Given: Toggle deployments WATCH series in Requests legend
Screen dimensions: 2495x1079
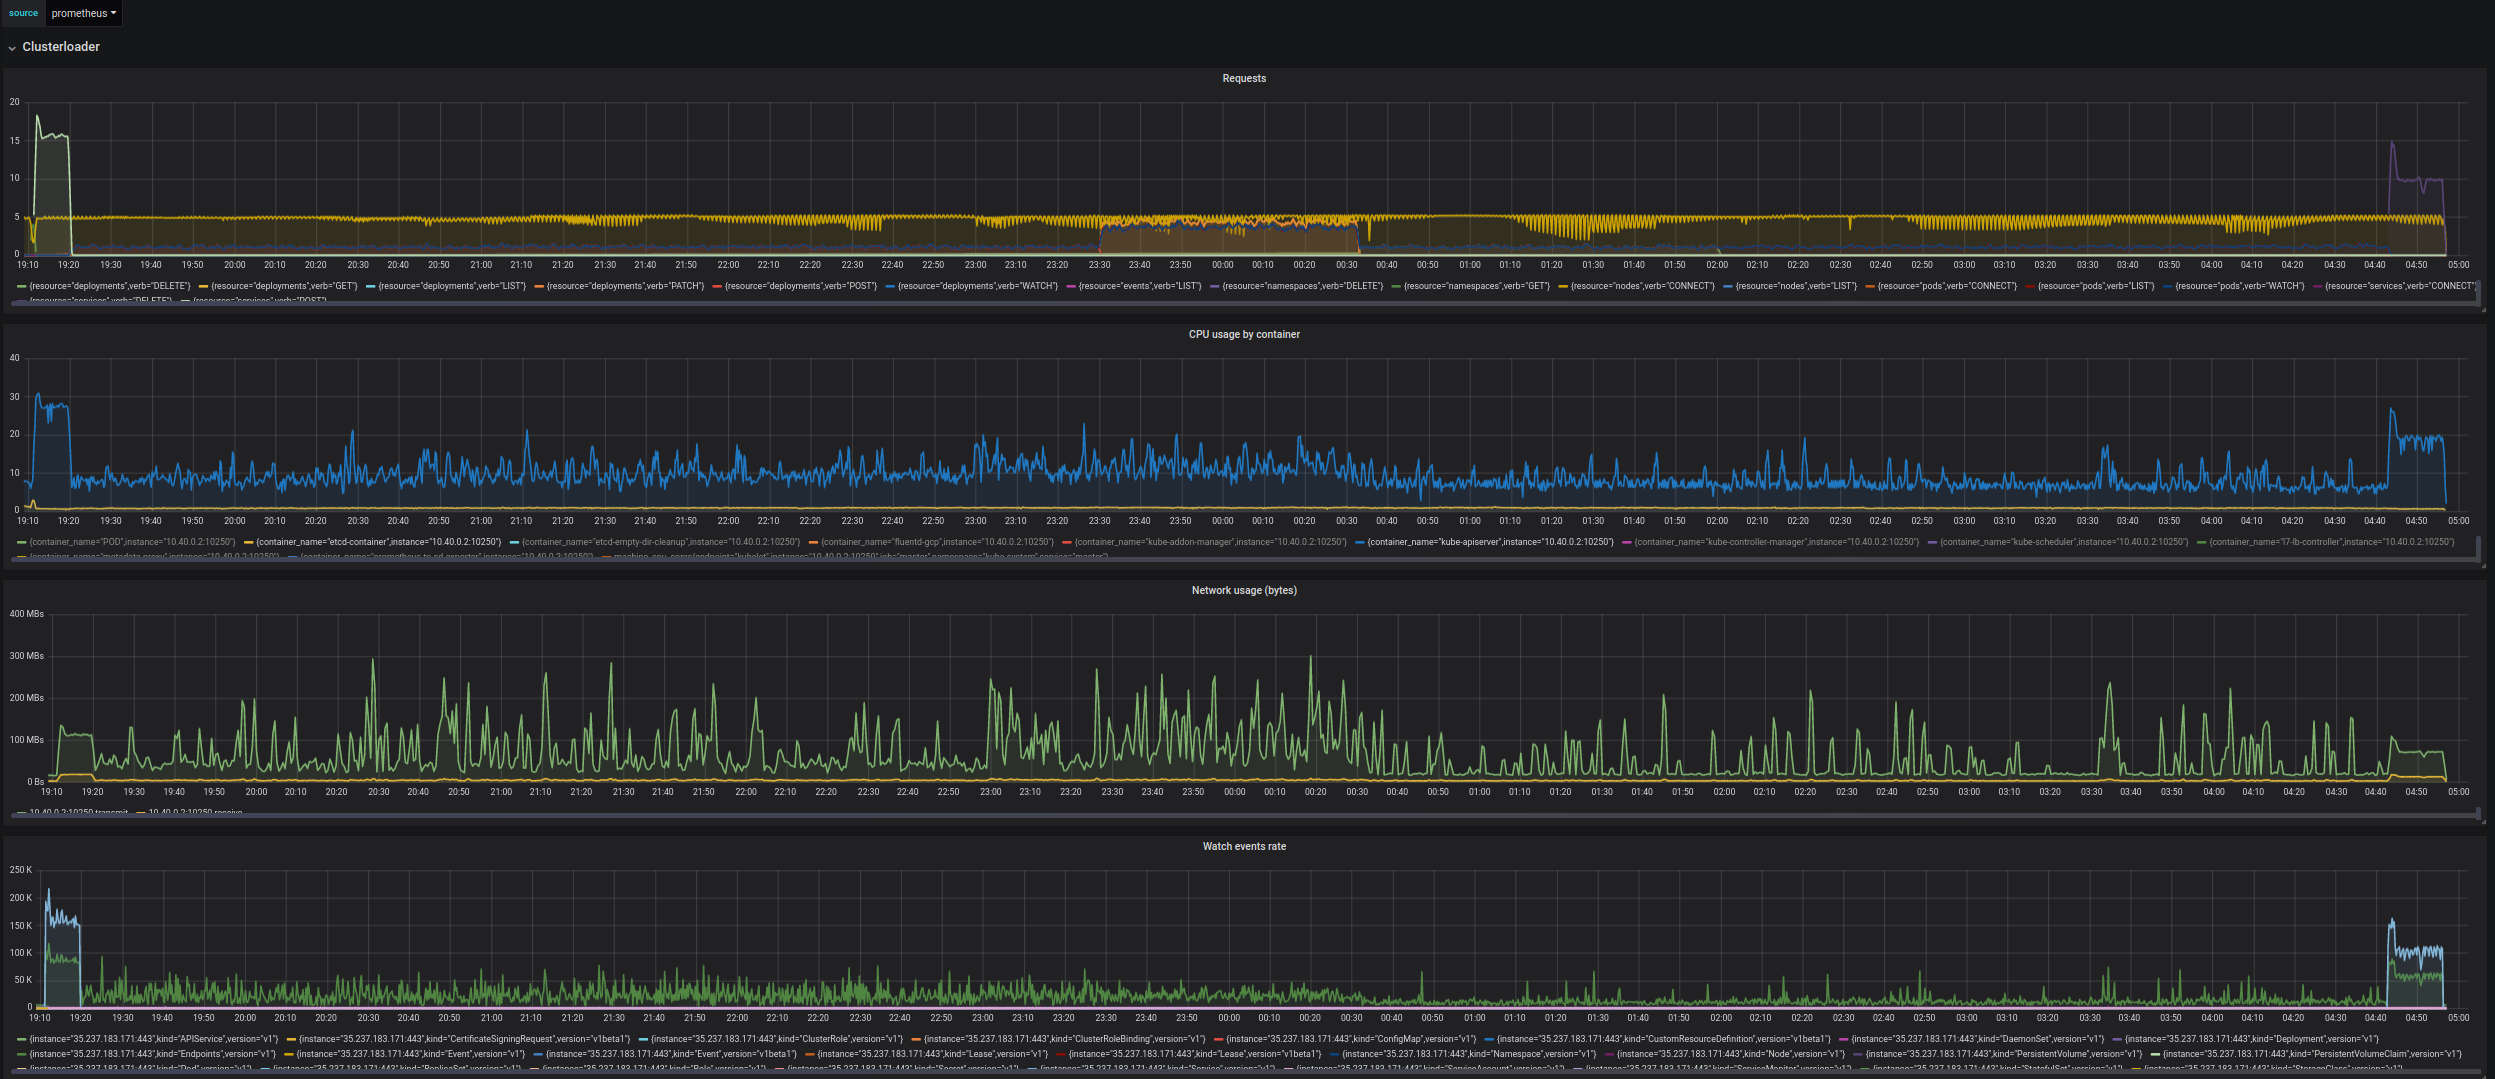Looking at the screenshot, I should click(977, 286).
